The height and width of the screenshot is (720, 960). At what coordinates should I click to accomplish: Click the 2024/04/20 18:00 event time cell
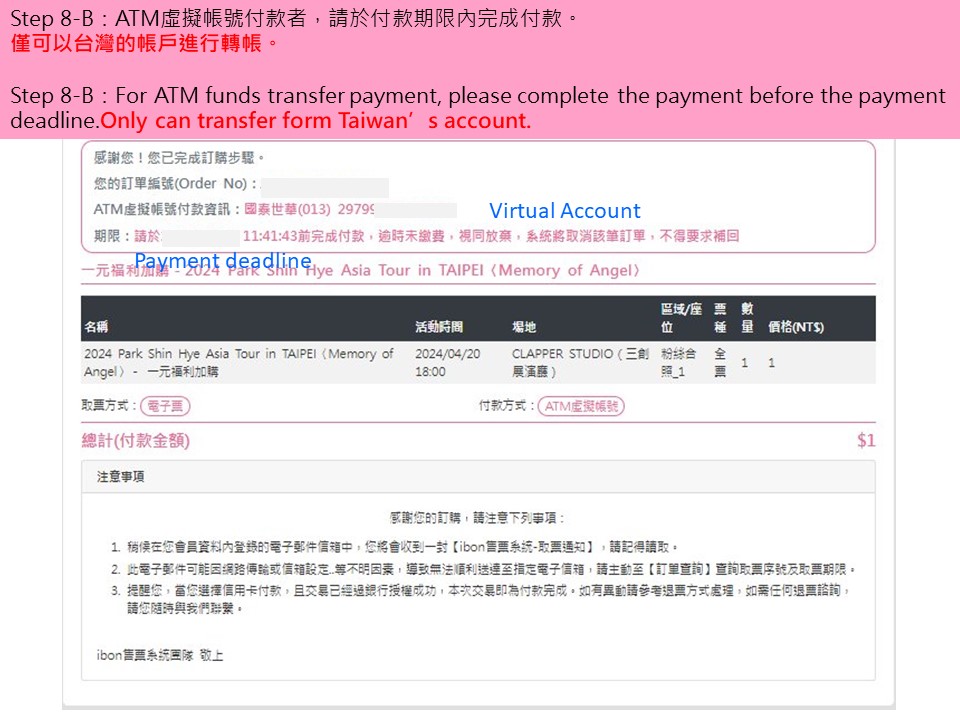[x=448, y=362]
